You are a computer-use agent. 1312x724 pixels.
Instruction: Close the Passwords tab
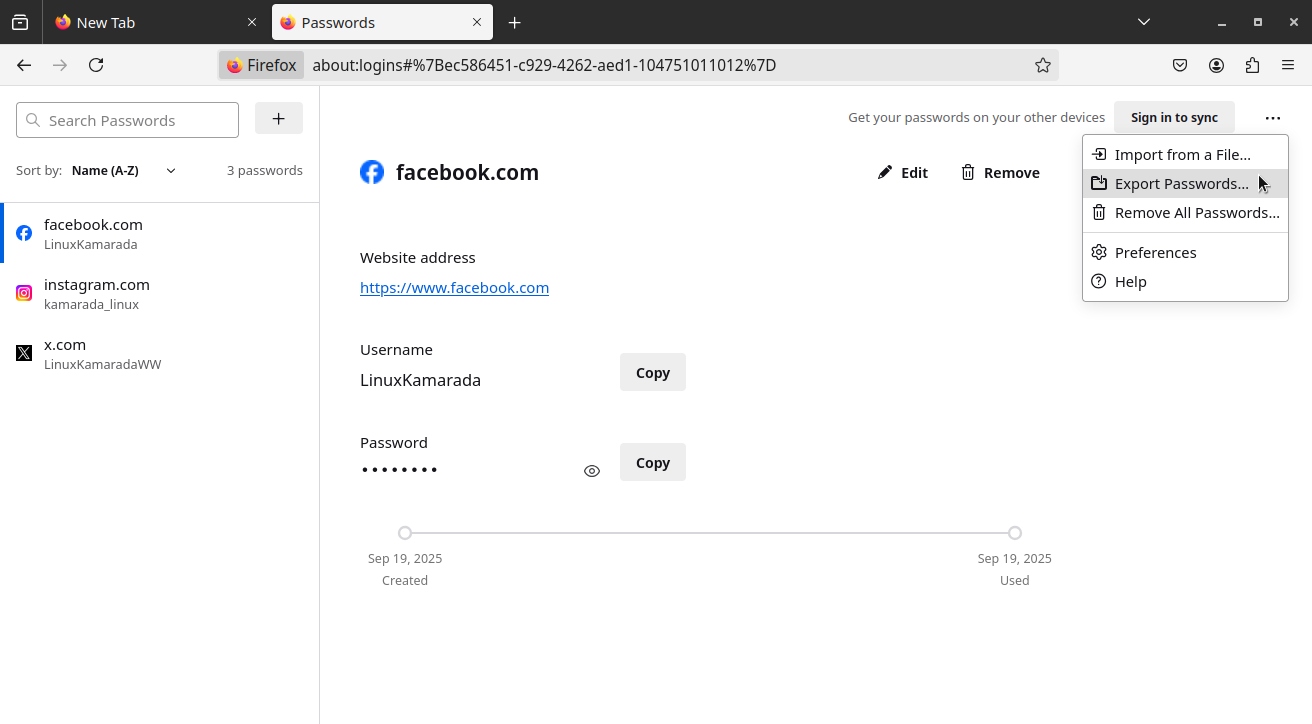(477, 22)
